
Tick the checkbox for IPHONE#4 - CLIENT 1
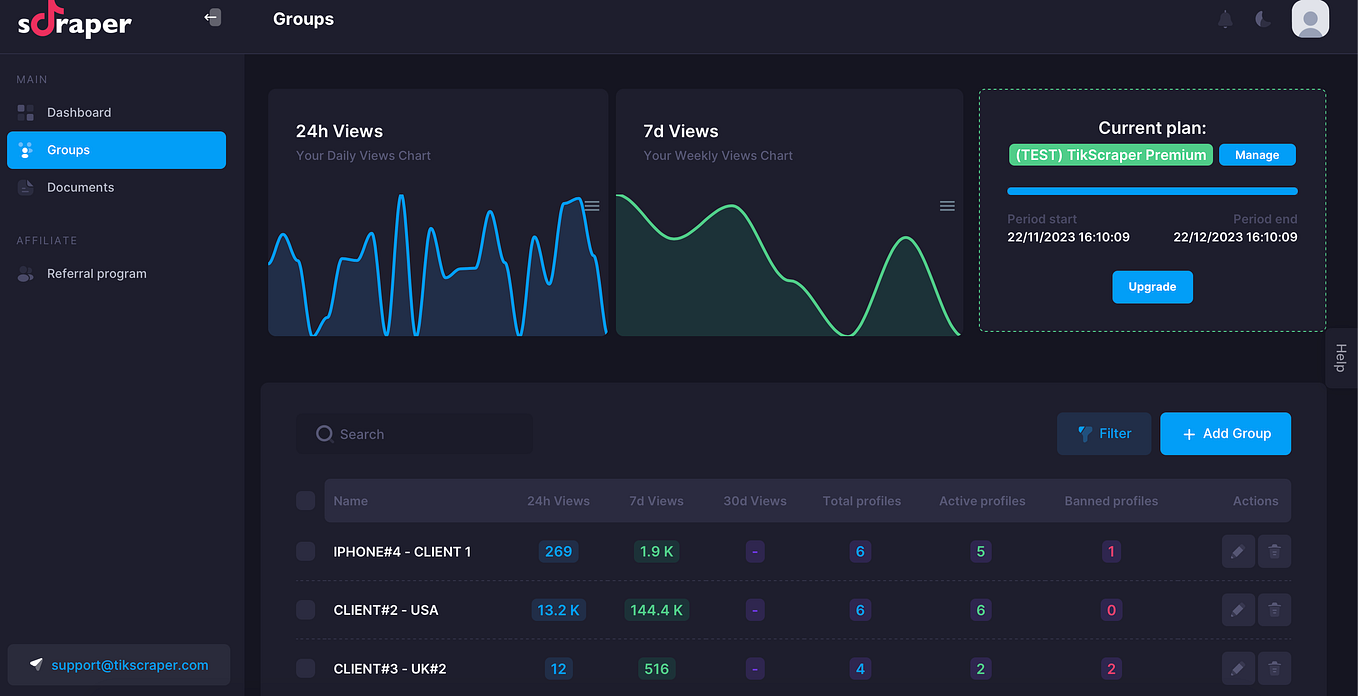click(x=306, y=551)
